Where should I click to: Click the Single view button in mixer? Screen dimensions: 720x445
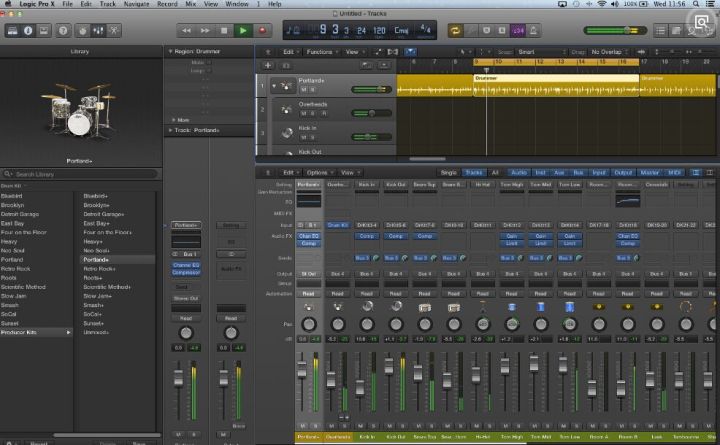click(449, 173)
